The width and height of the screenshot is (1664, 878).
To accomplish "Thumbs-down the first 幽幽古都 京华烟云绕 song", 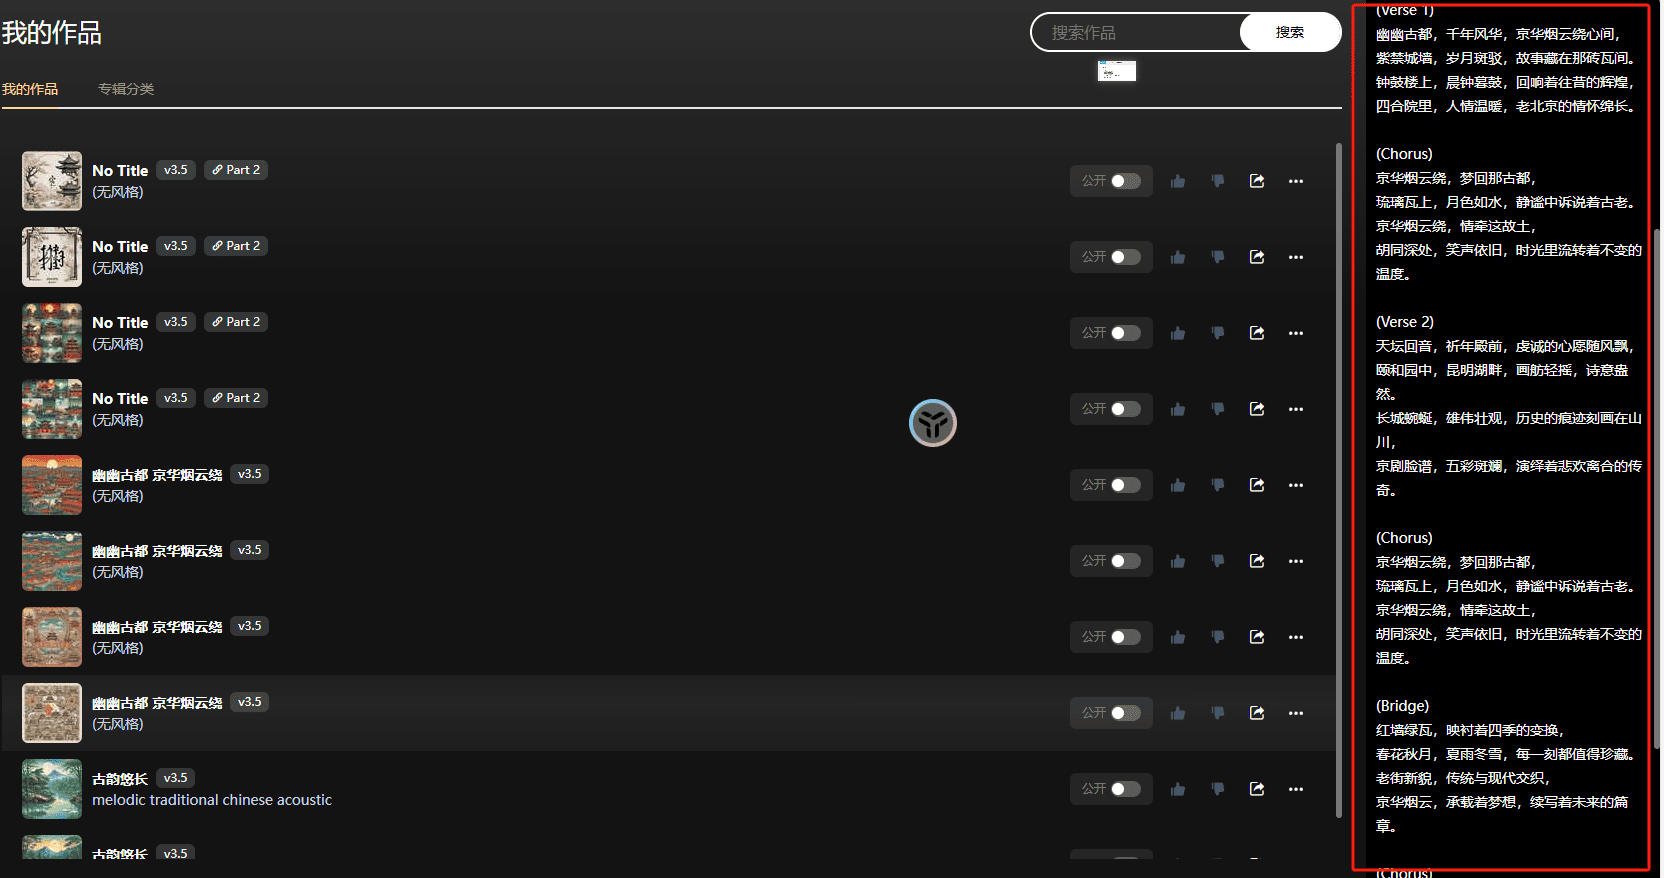I will click(x=1217, y=485).
